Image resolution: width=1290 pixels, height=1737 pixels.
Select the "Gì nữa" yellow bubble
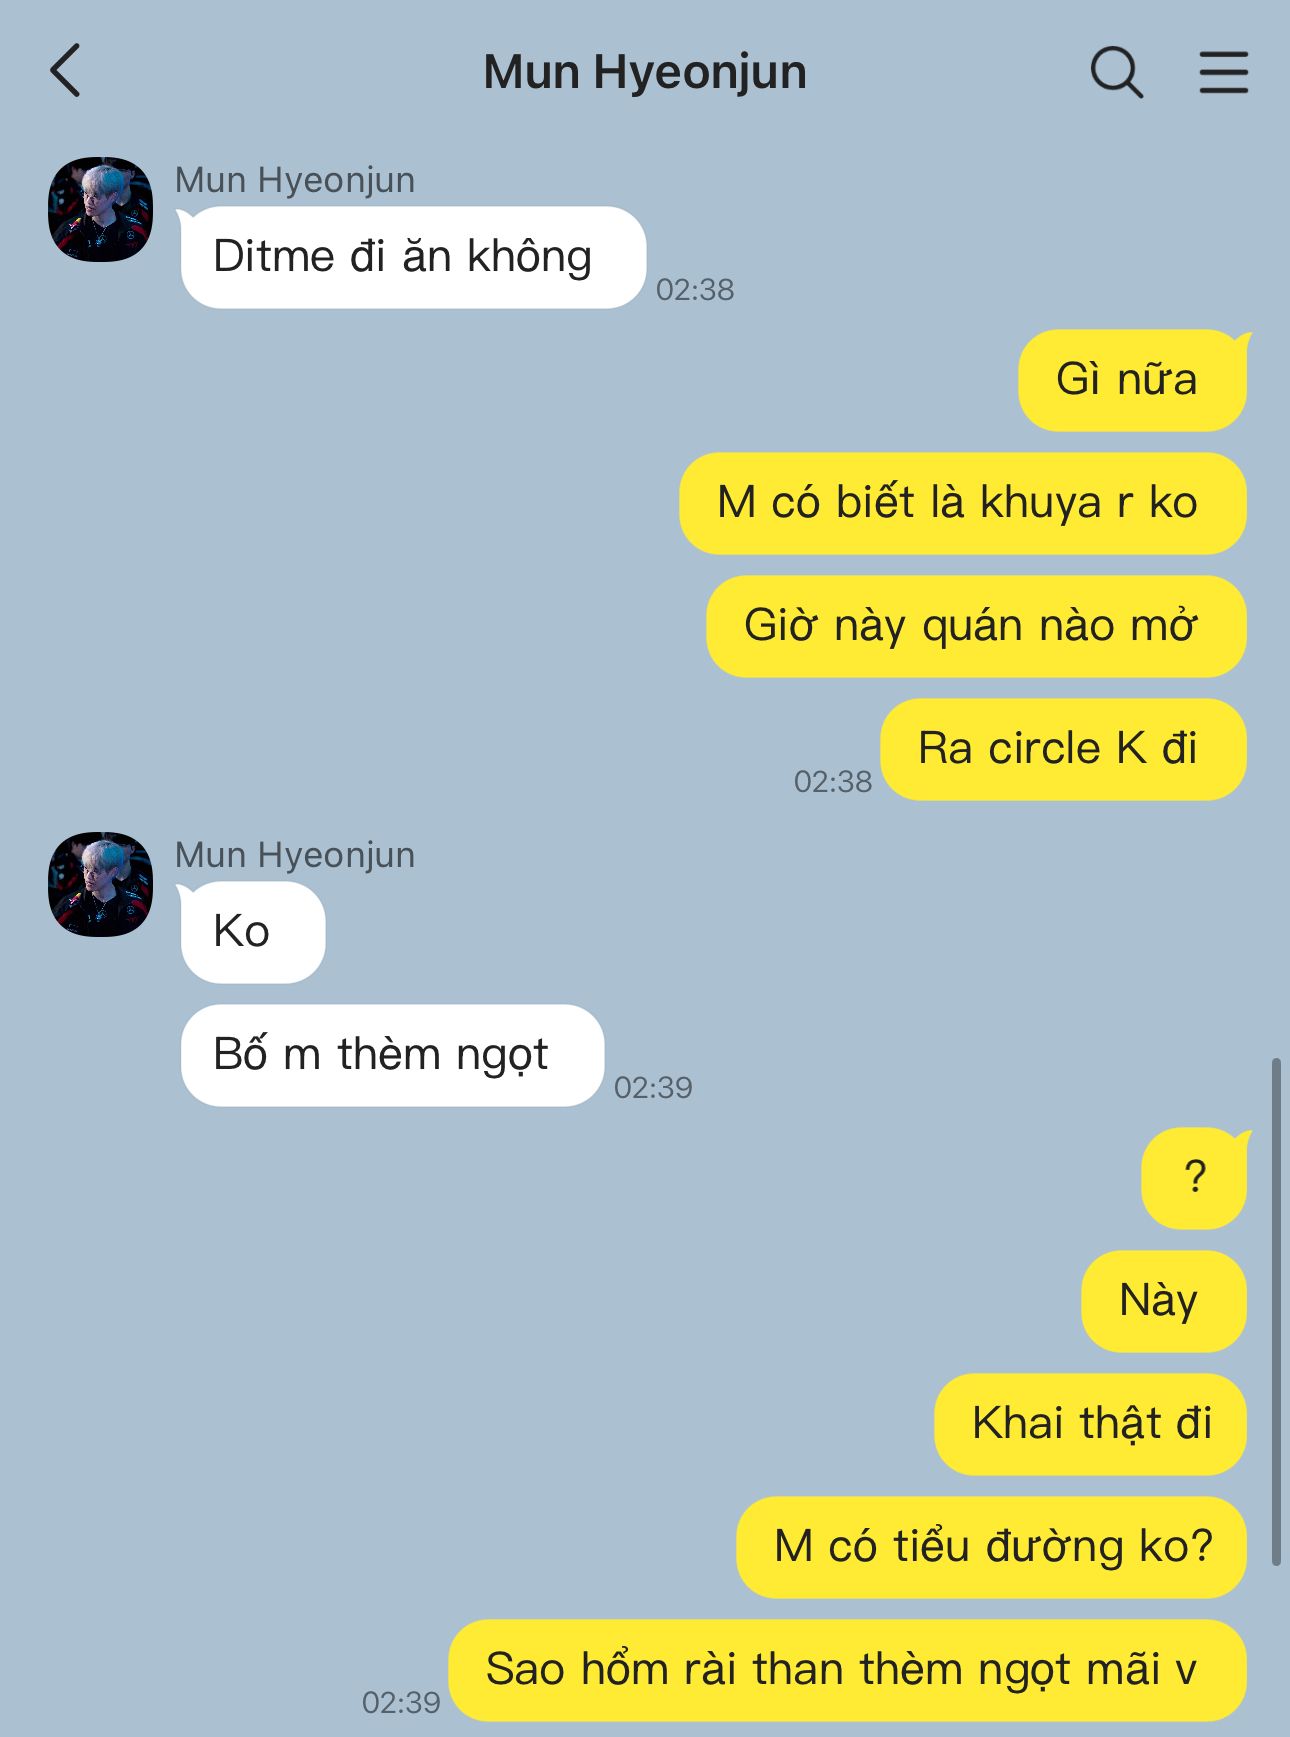point(1132,380)
